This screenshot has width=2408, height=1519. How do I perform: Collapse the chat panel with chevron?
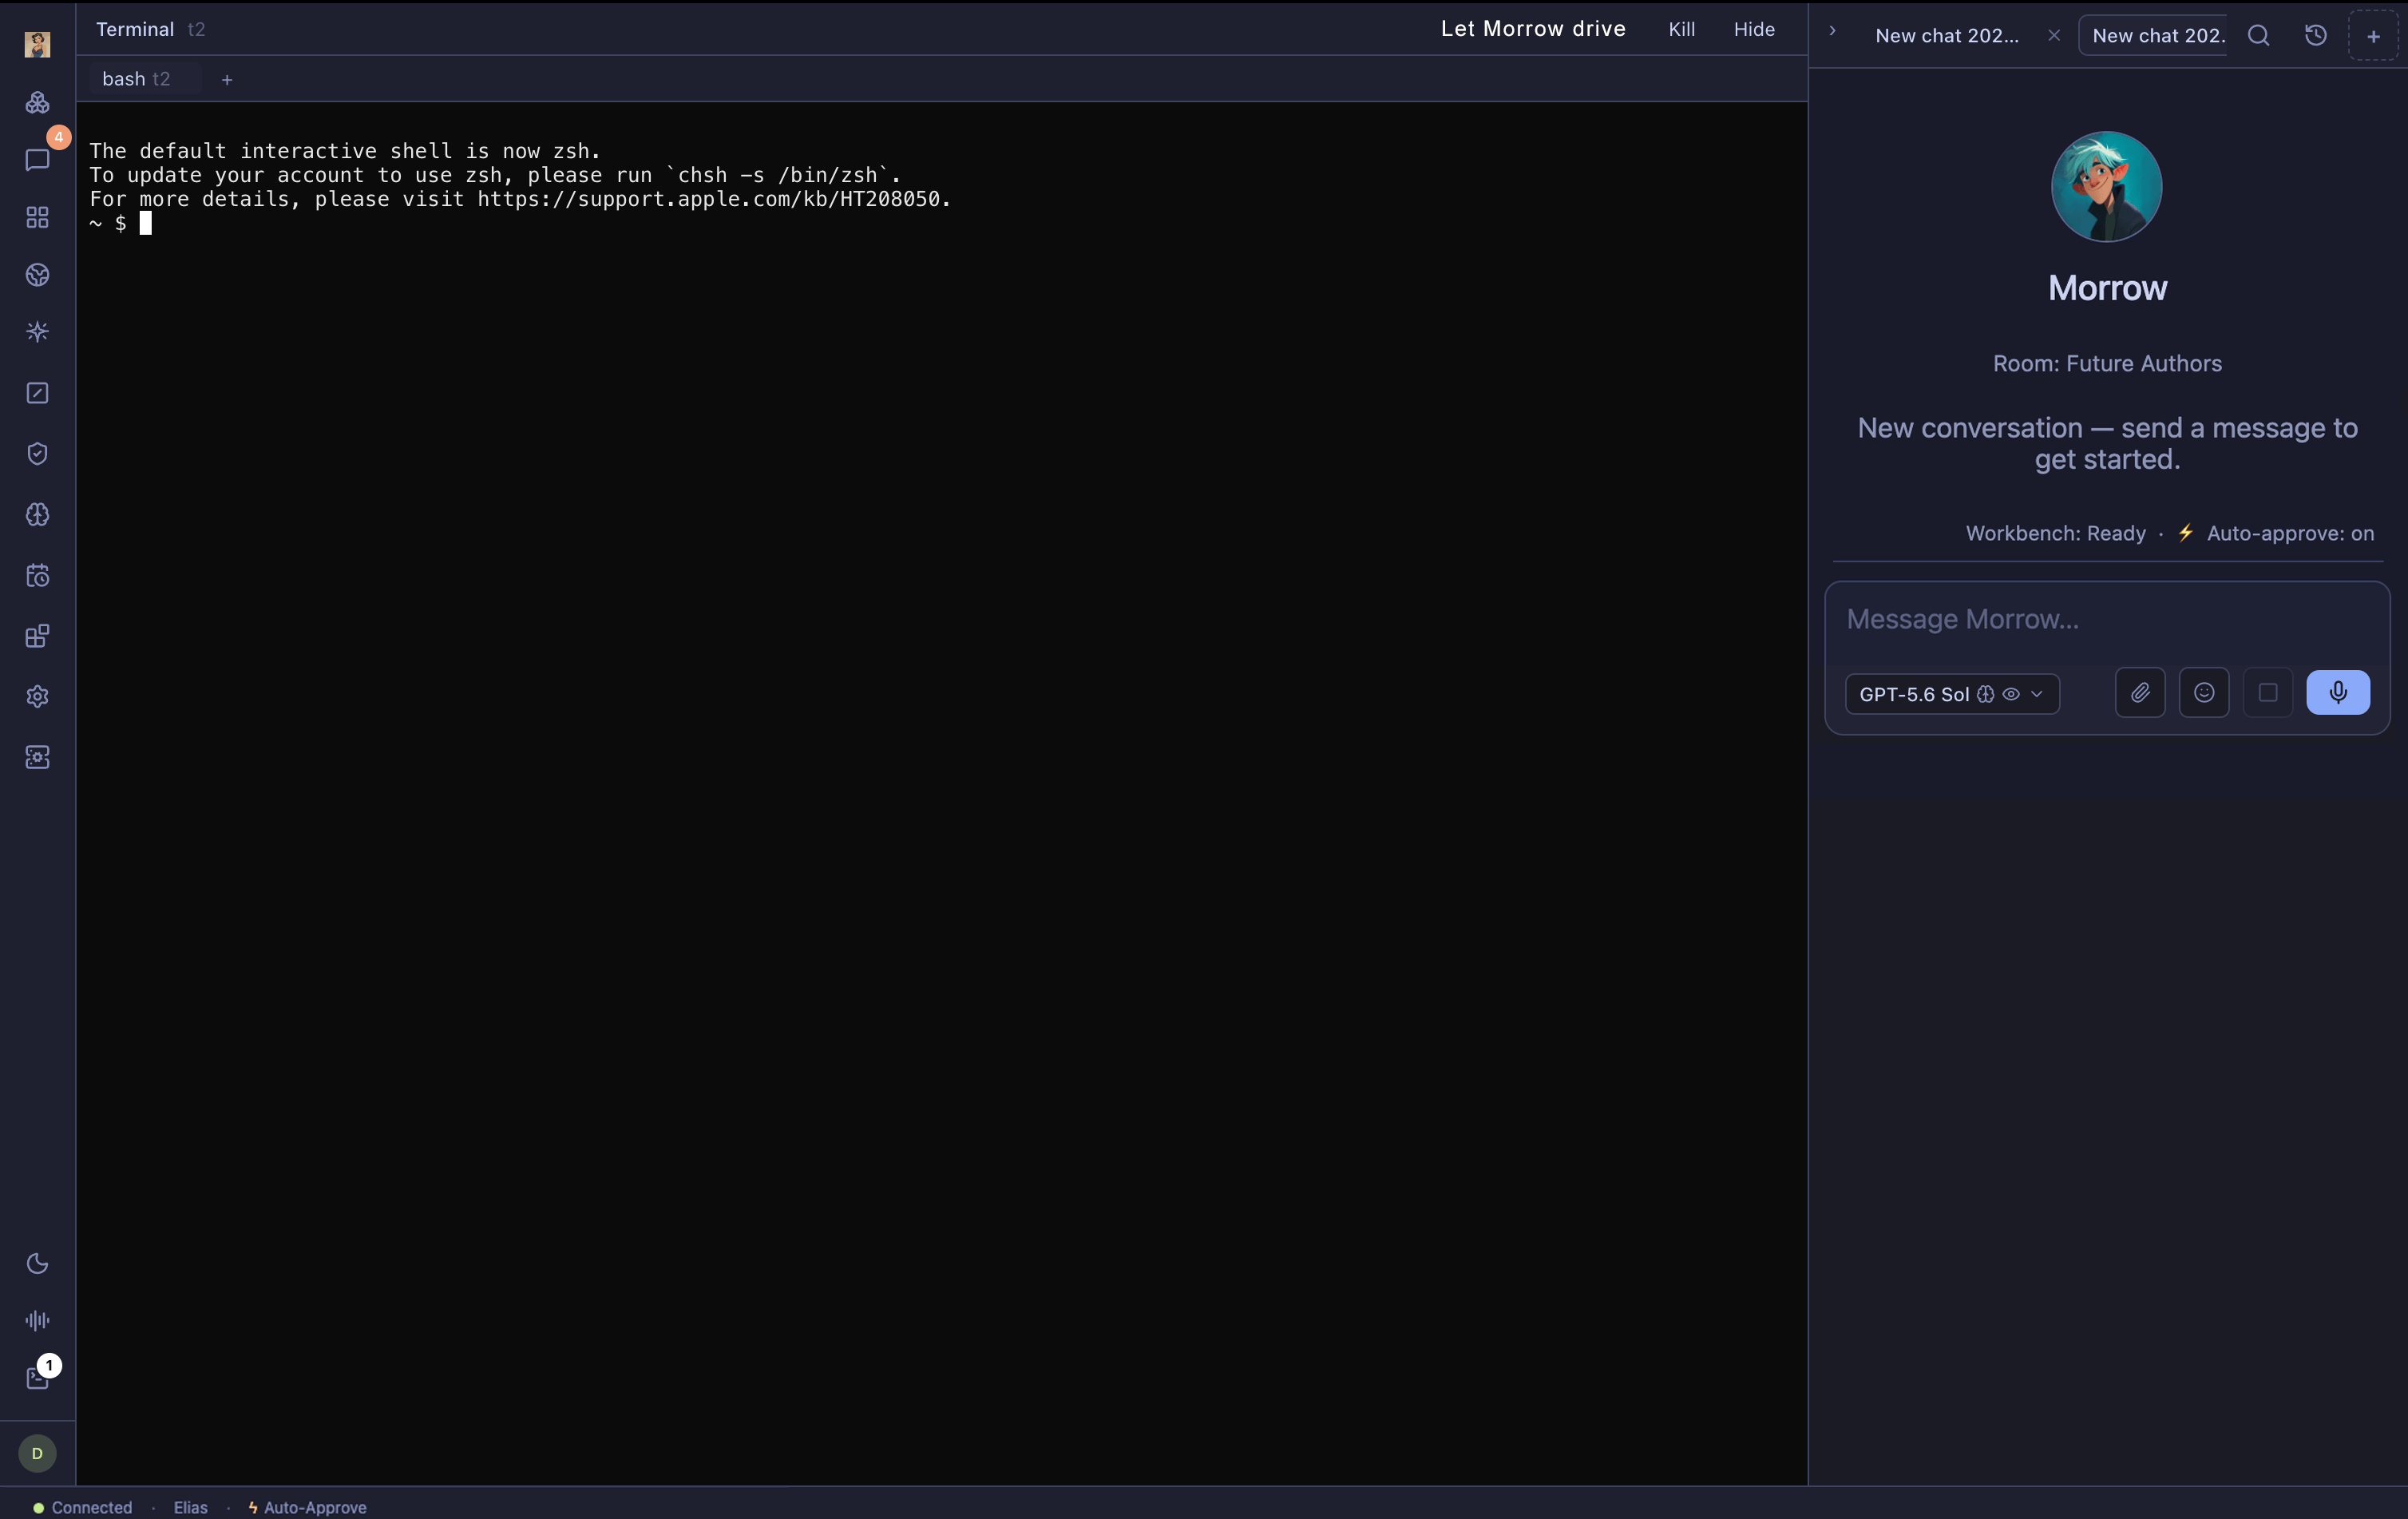pos(1832,31)
